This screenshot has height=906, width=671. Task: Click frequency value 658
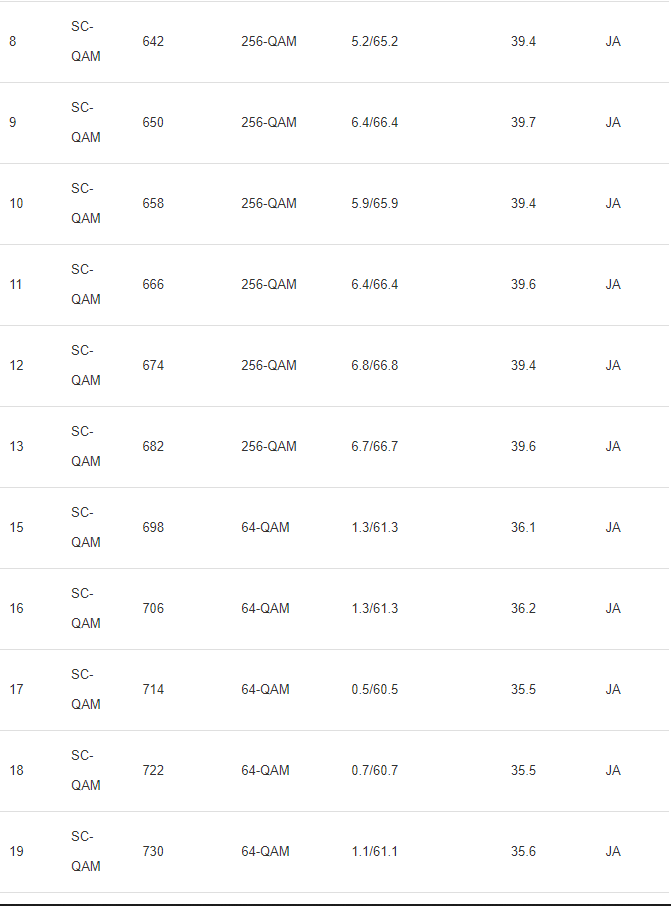153,204
